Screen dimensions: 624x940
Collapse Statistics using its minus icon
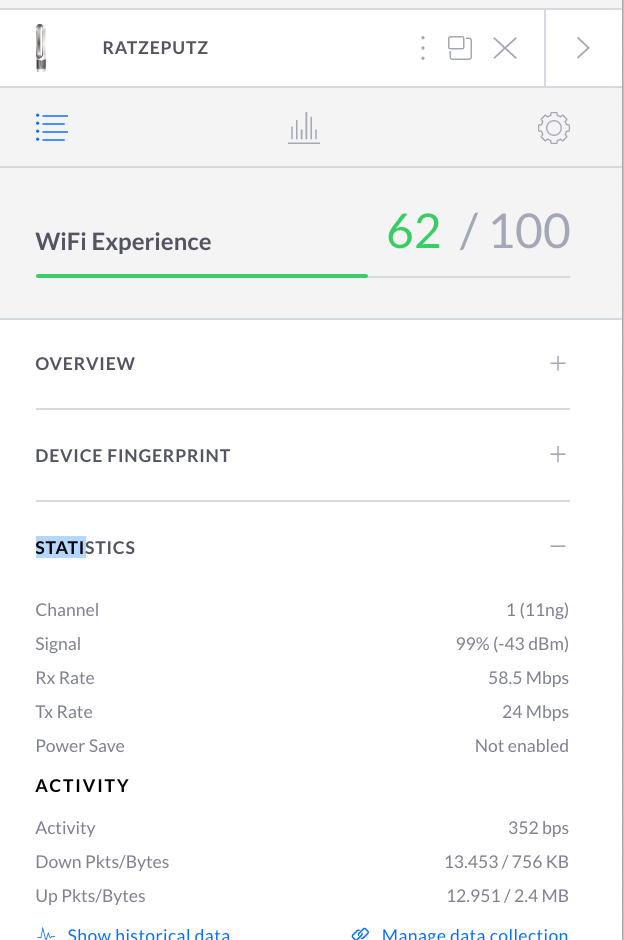tap(558, 547)
